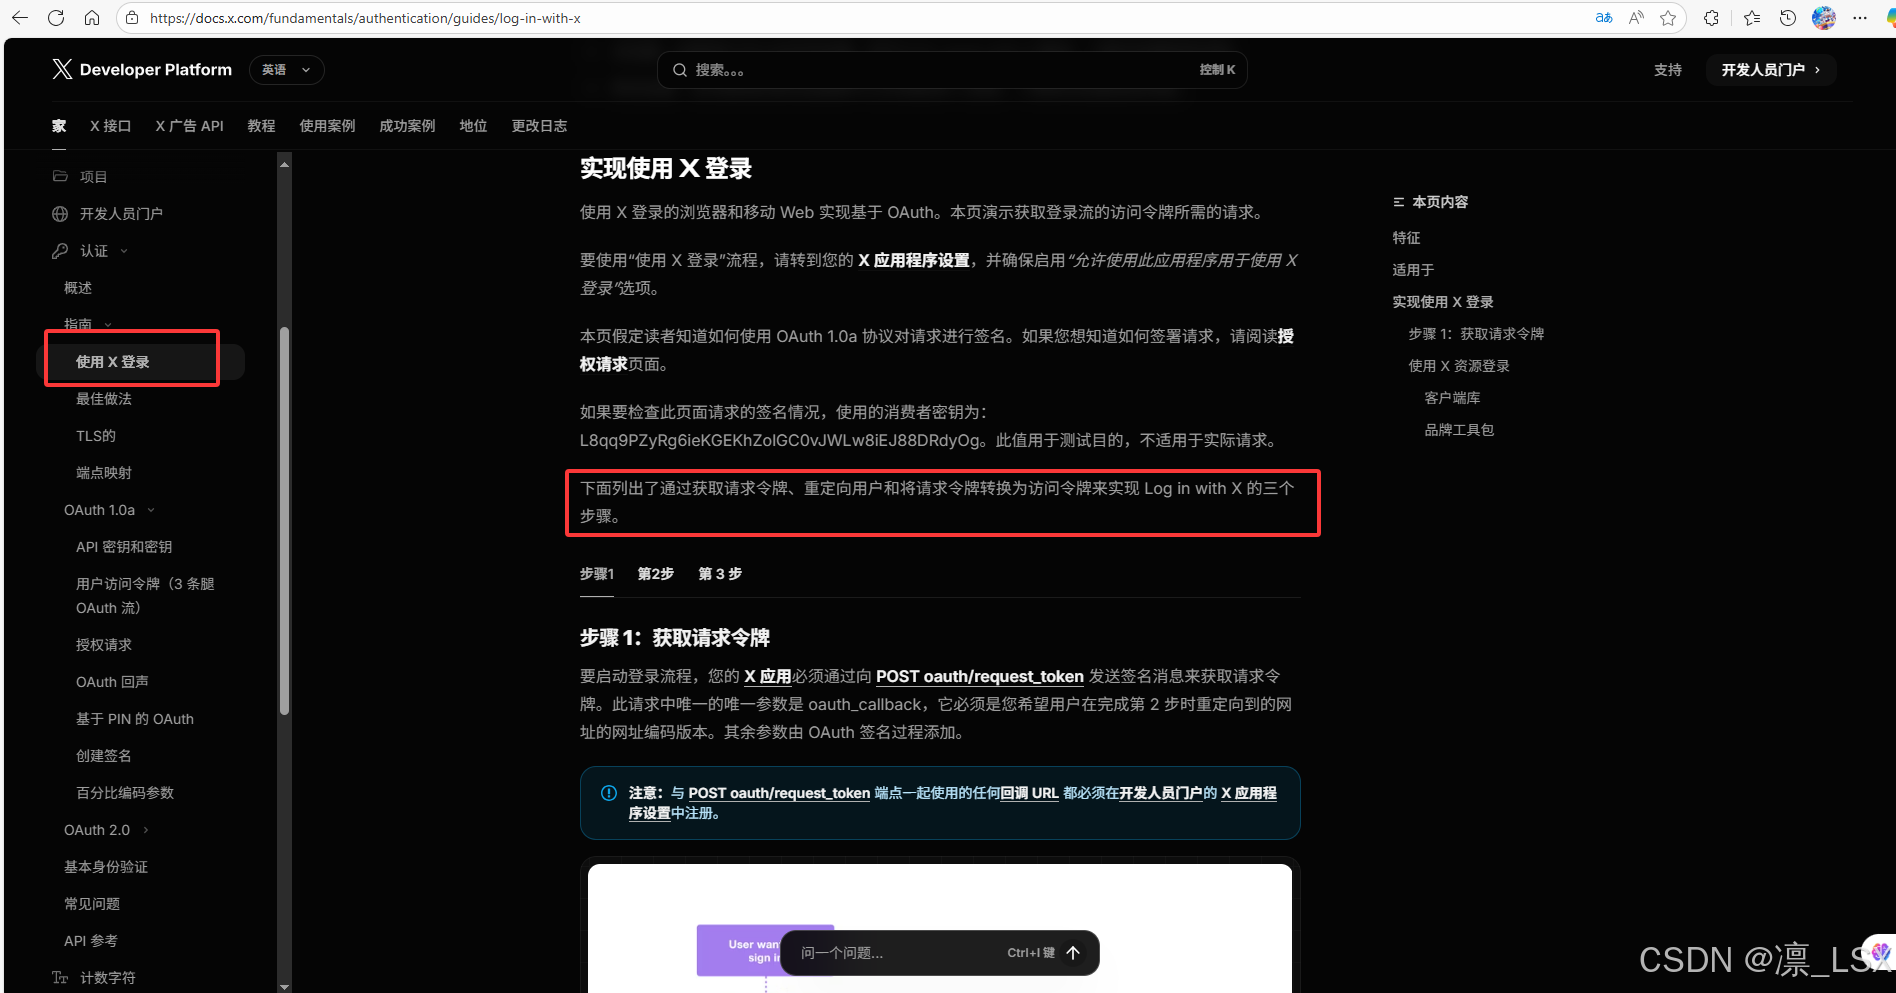Click info icon in the 注意 callout
The image size is (1896, 993).
pos(609,793)
